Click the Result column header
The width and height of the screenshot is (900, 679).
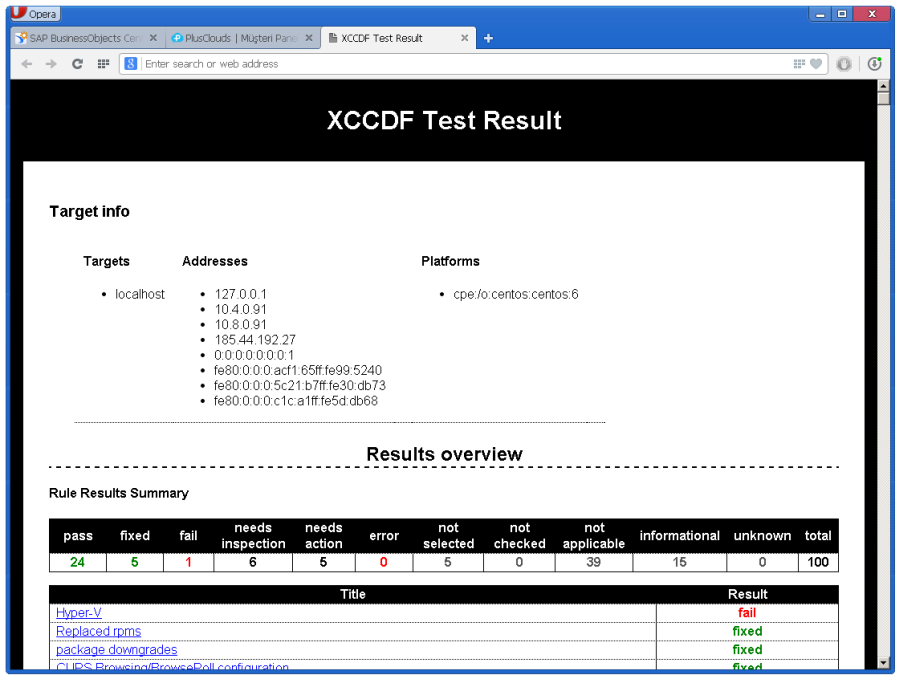pyautogui.click(x=747, y=595)
